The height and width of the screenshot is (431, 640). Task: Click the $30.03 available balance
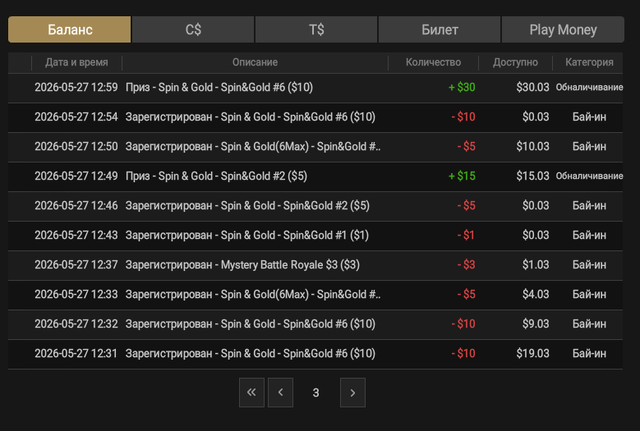(x=533, y=87)
